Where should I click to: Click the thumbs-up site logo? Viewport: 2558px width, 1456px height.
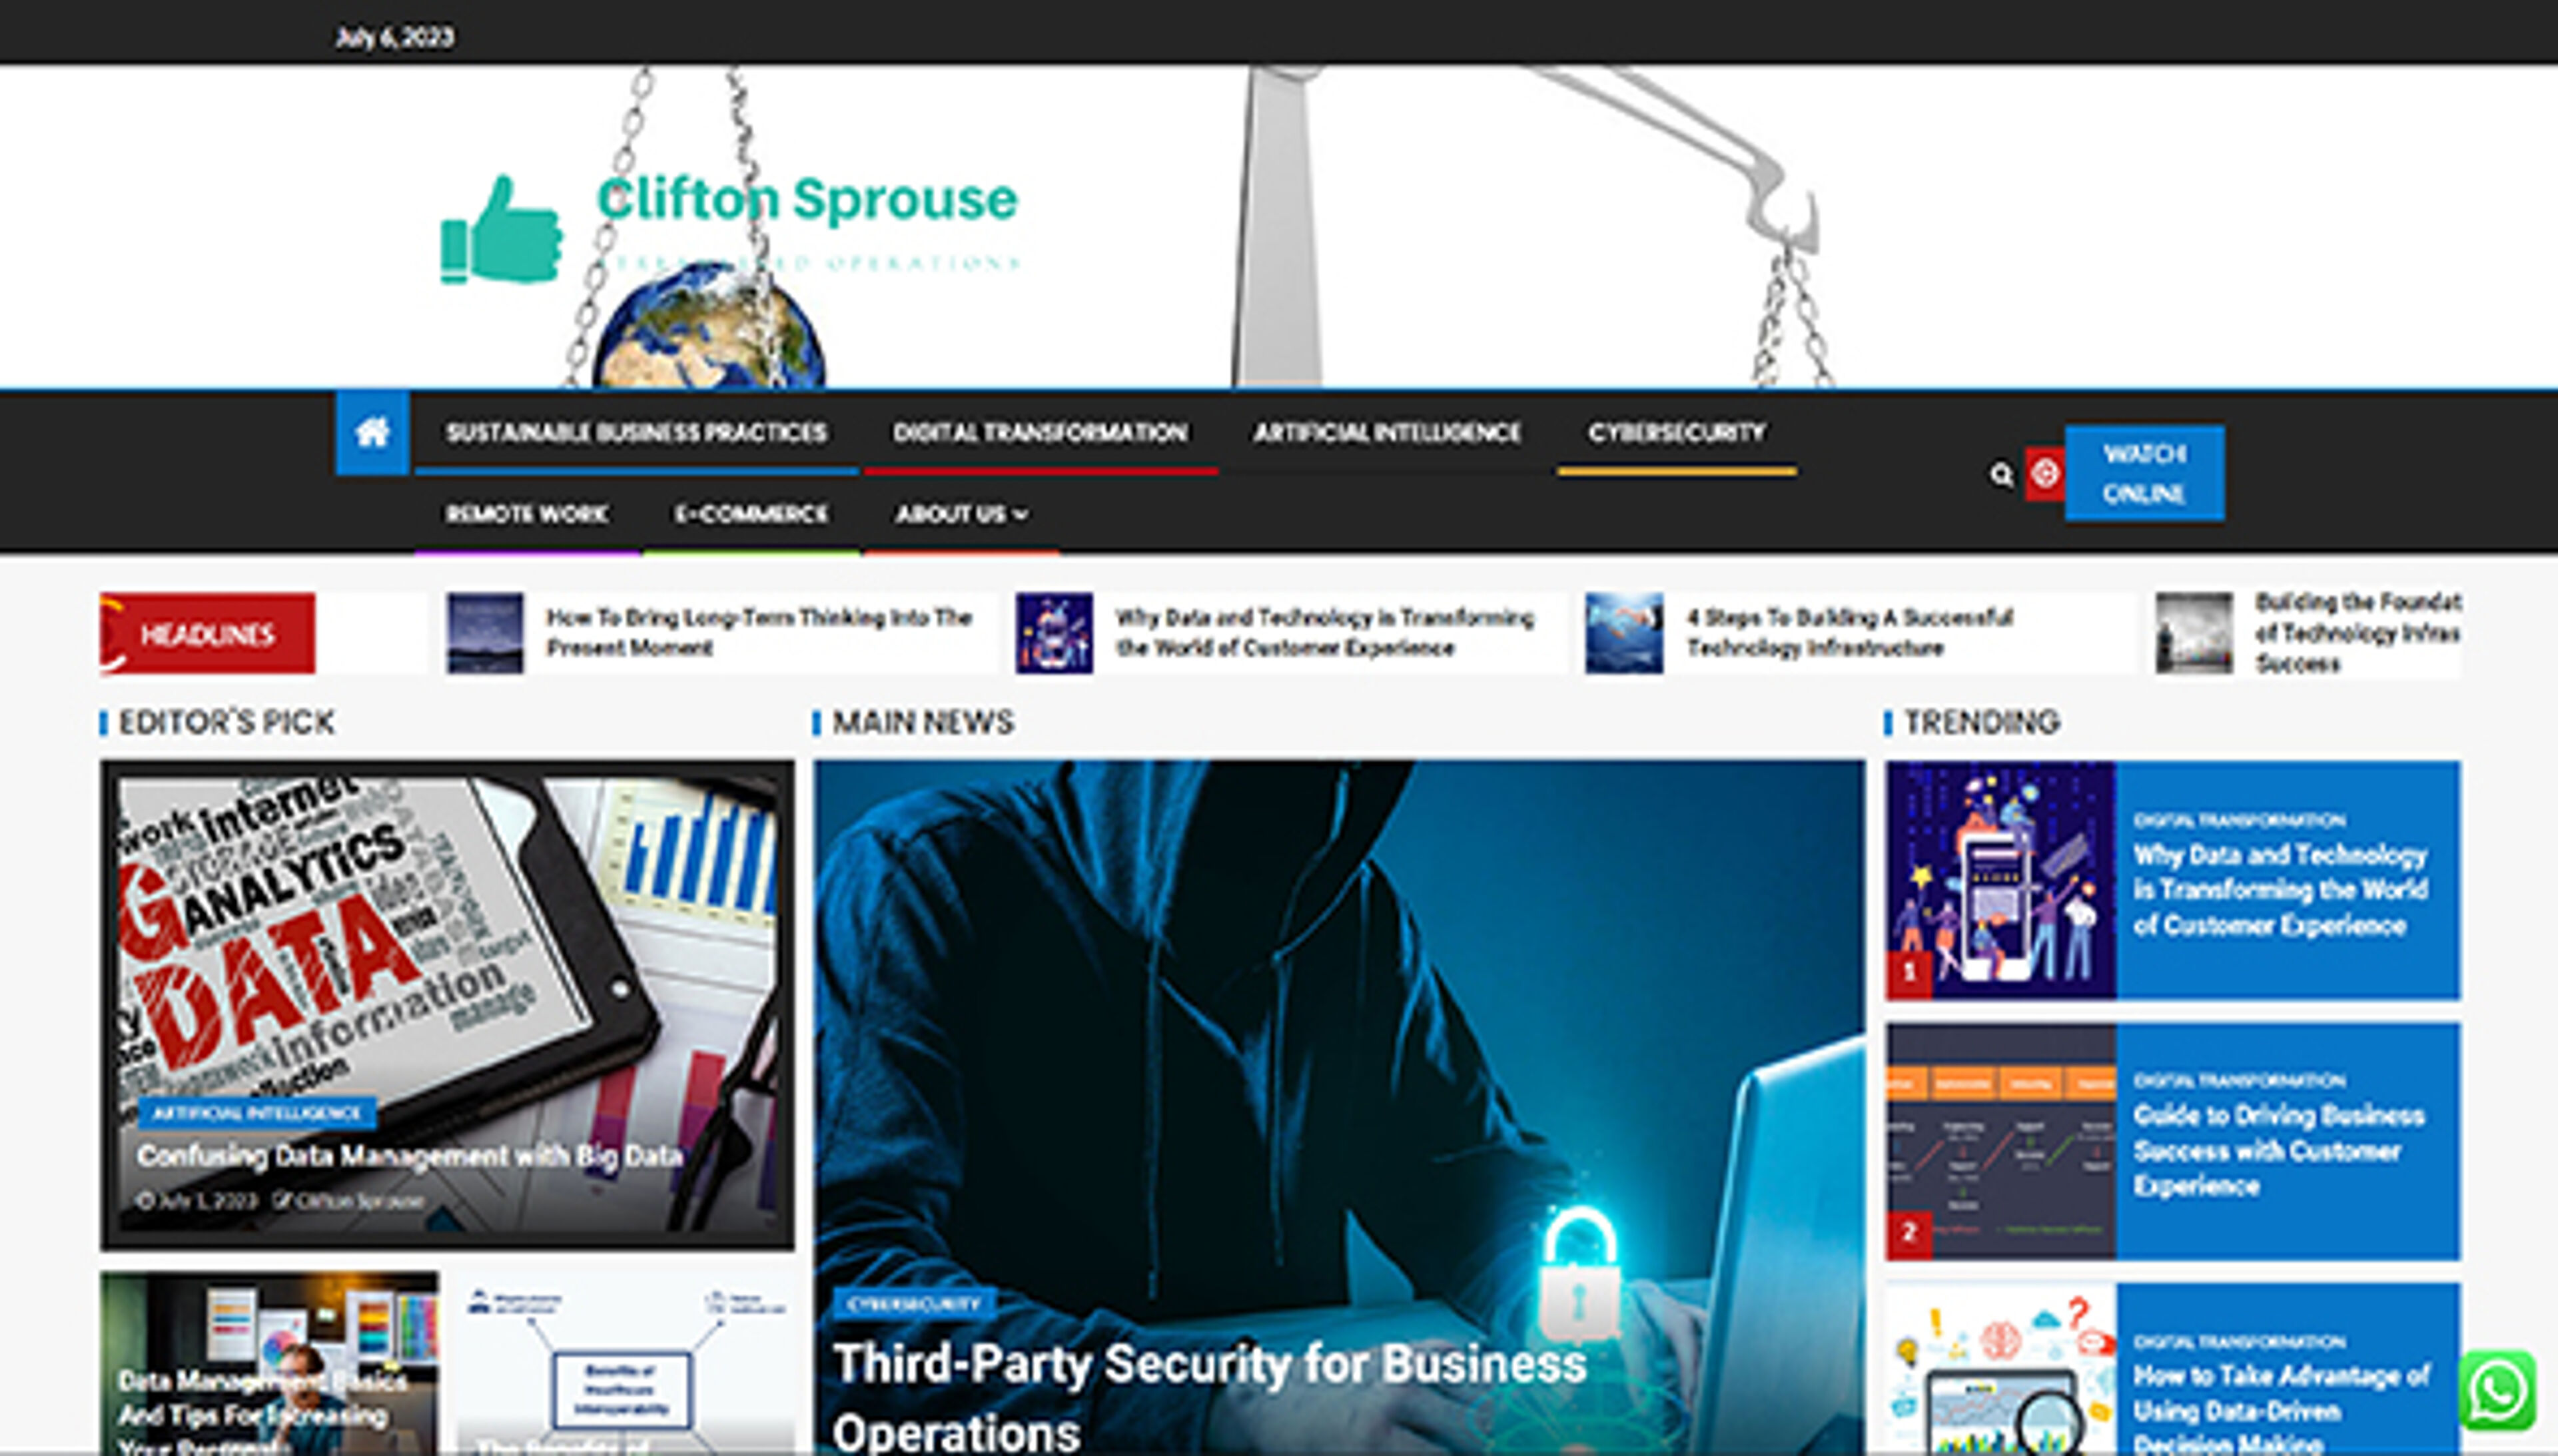[x=501, y=231]
